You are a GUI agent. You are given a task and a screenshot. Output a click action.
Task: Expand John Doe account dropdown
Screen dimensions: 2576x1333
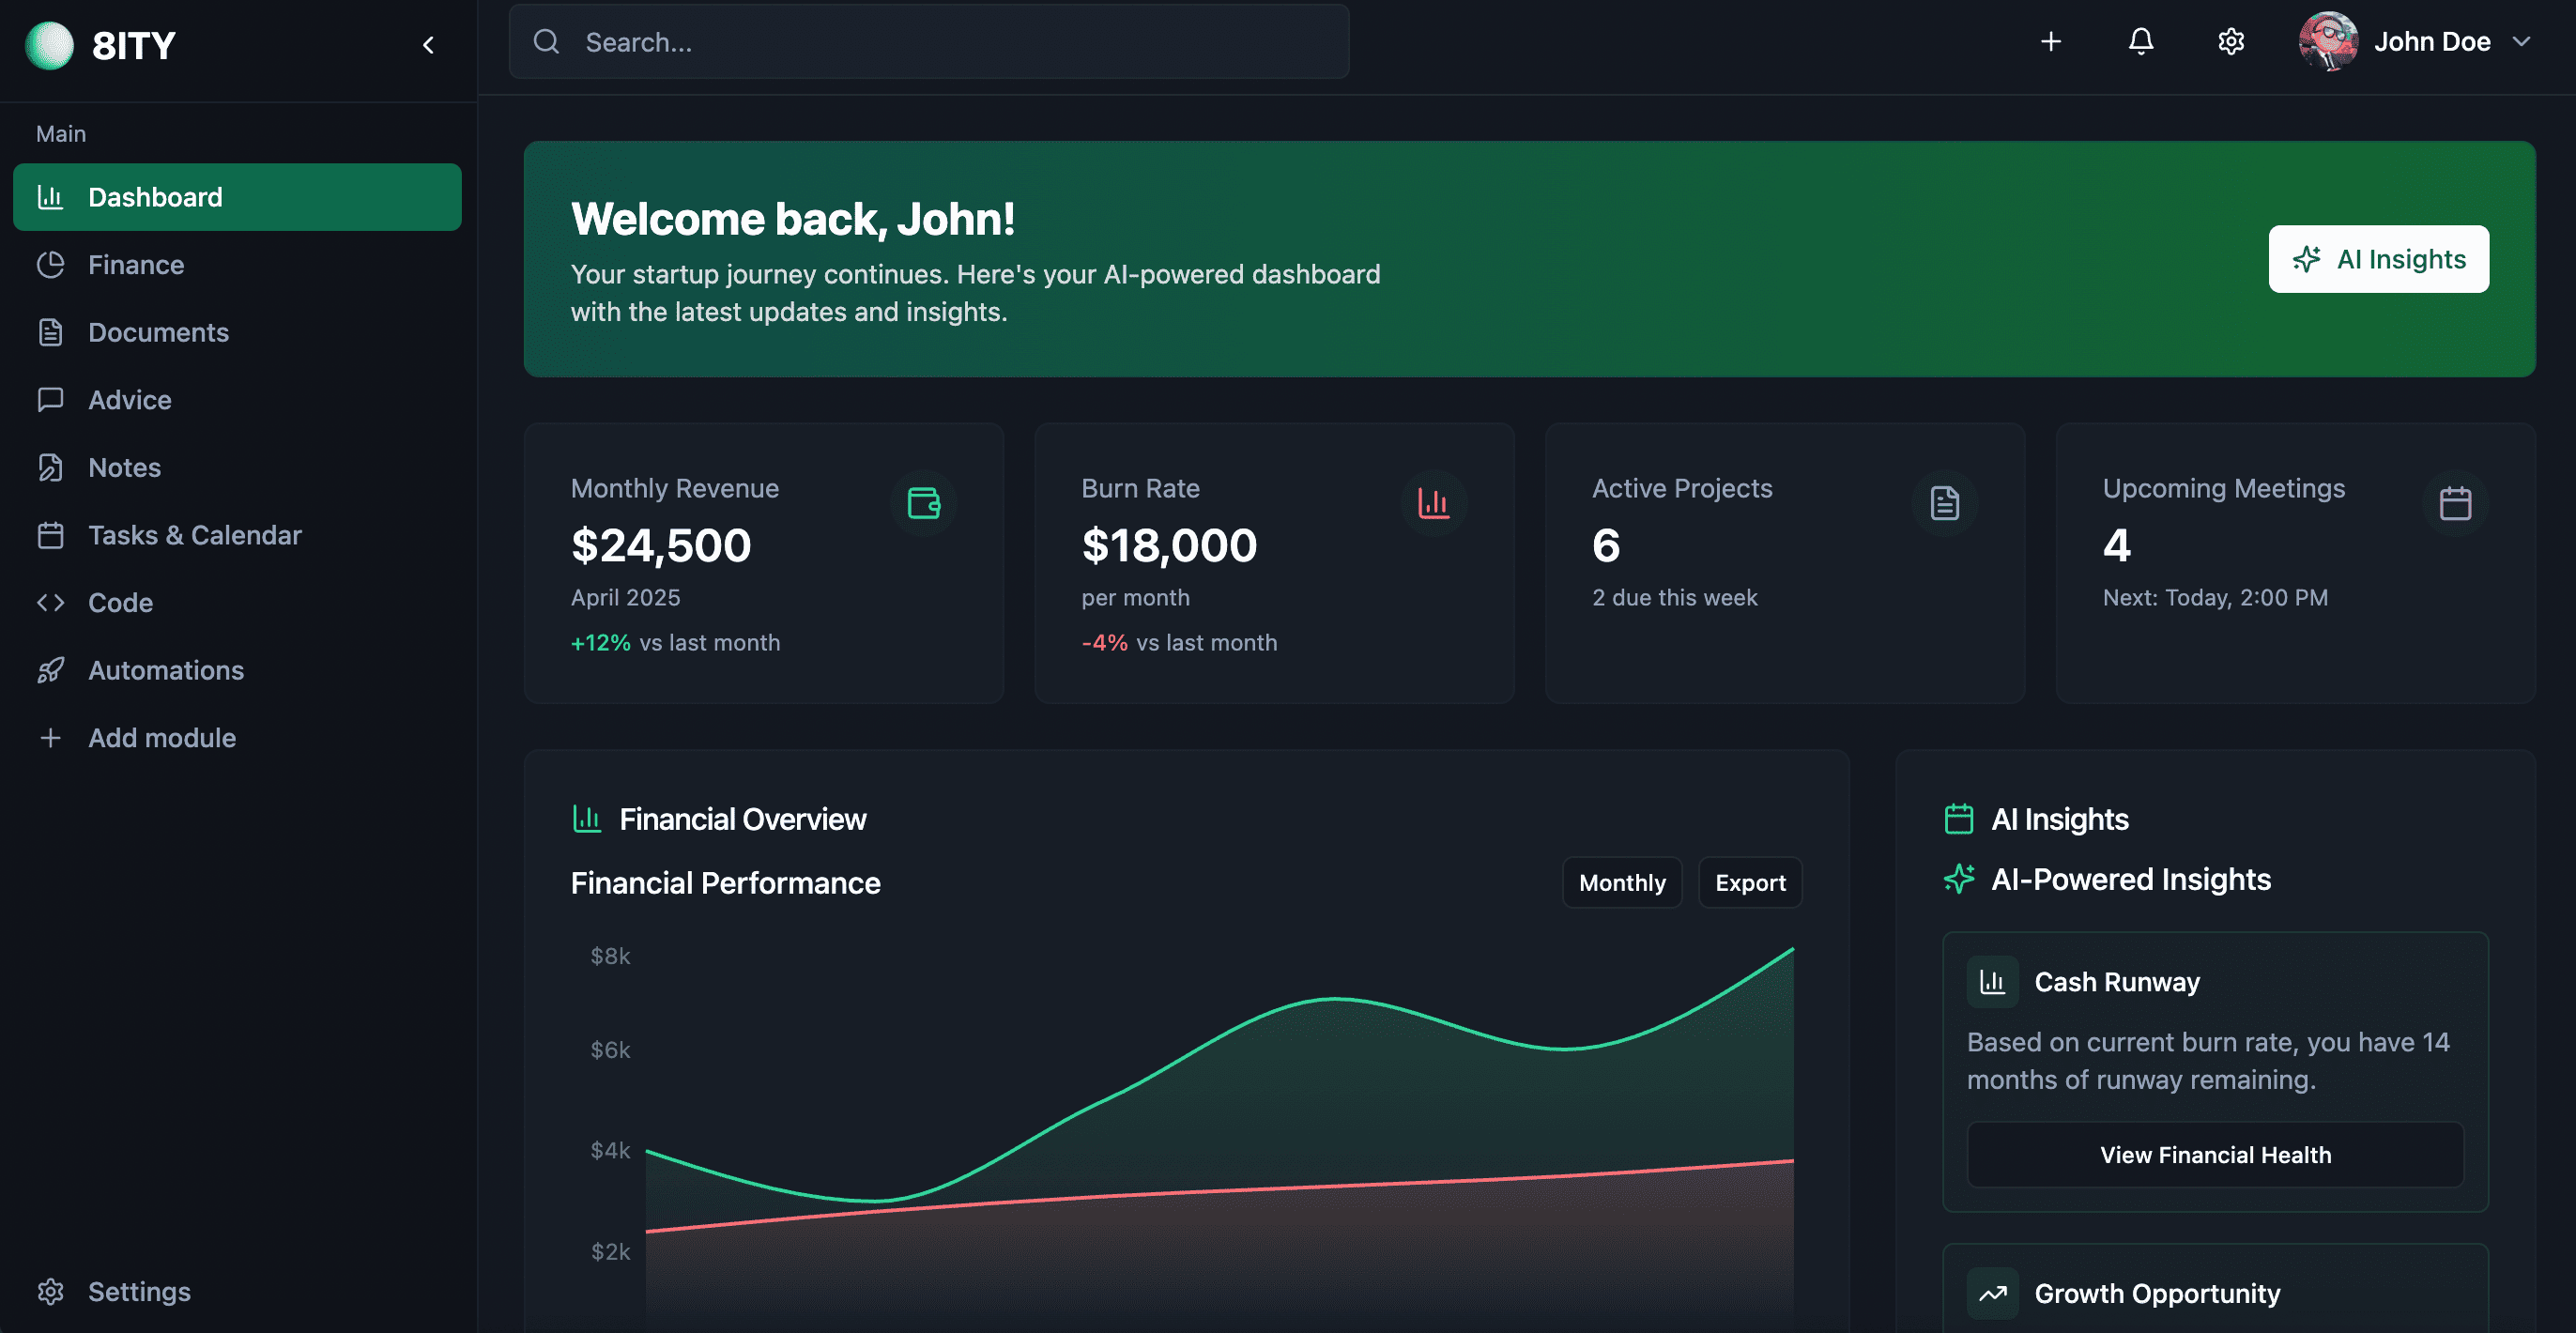point(2521,42)
